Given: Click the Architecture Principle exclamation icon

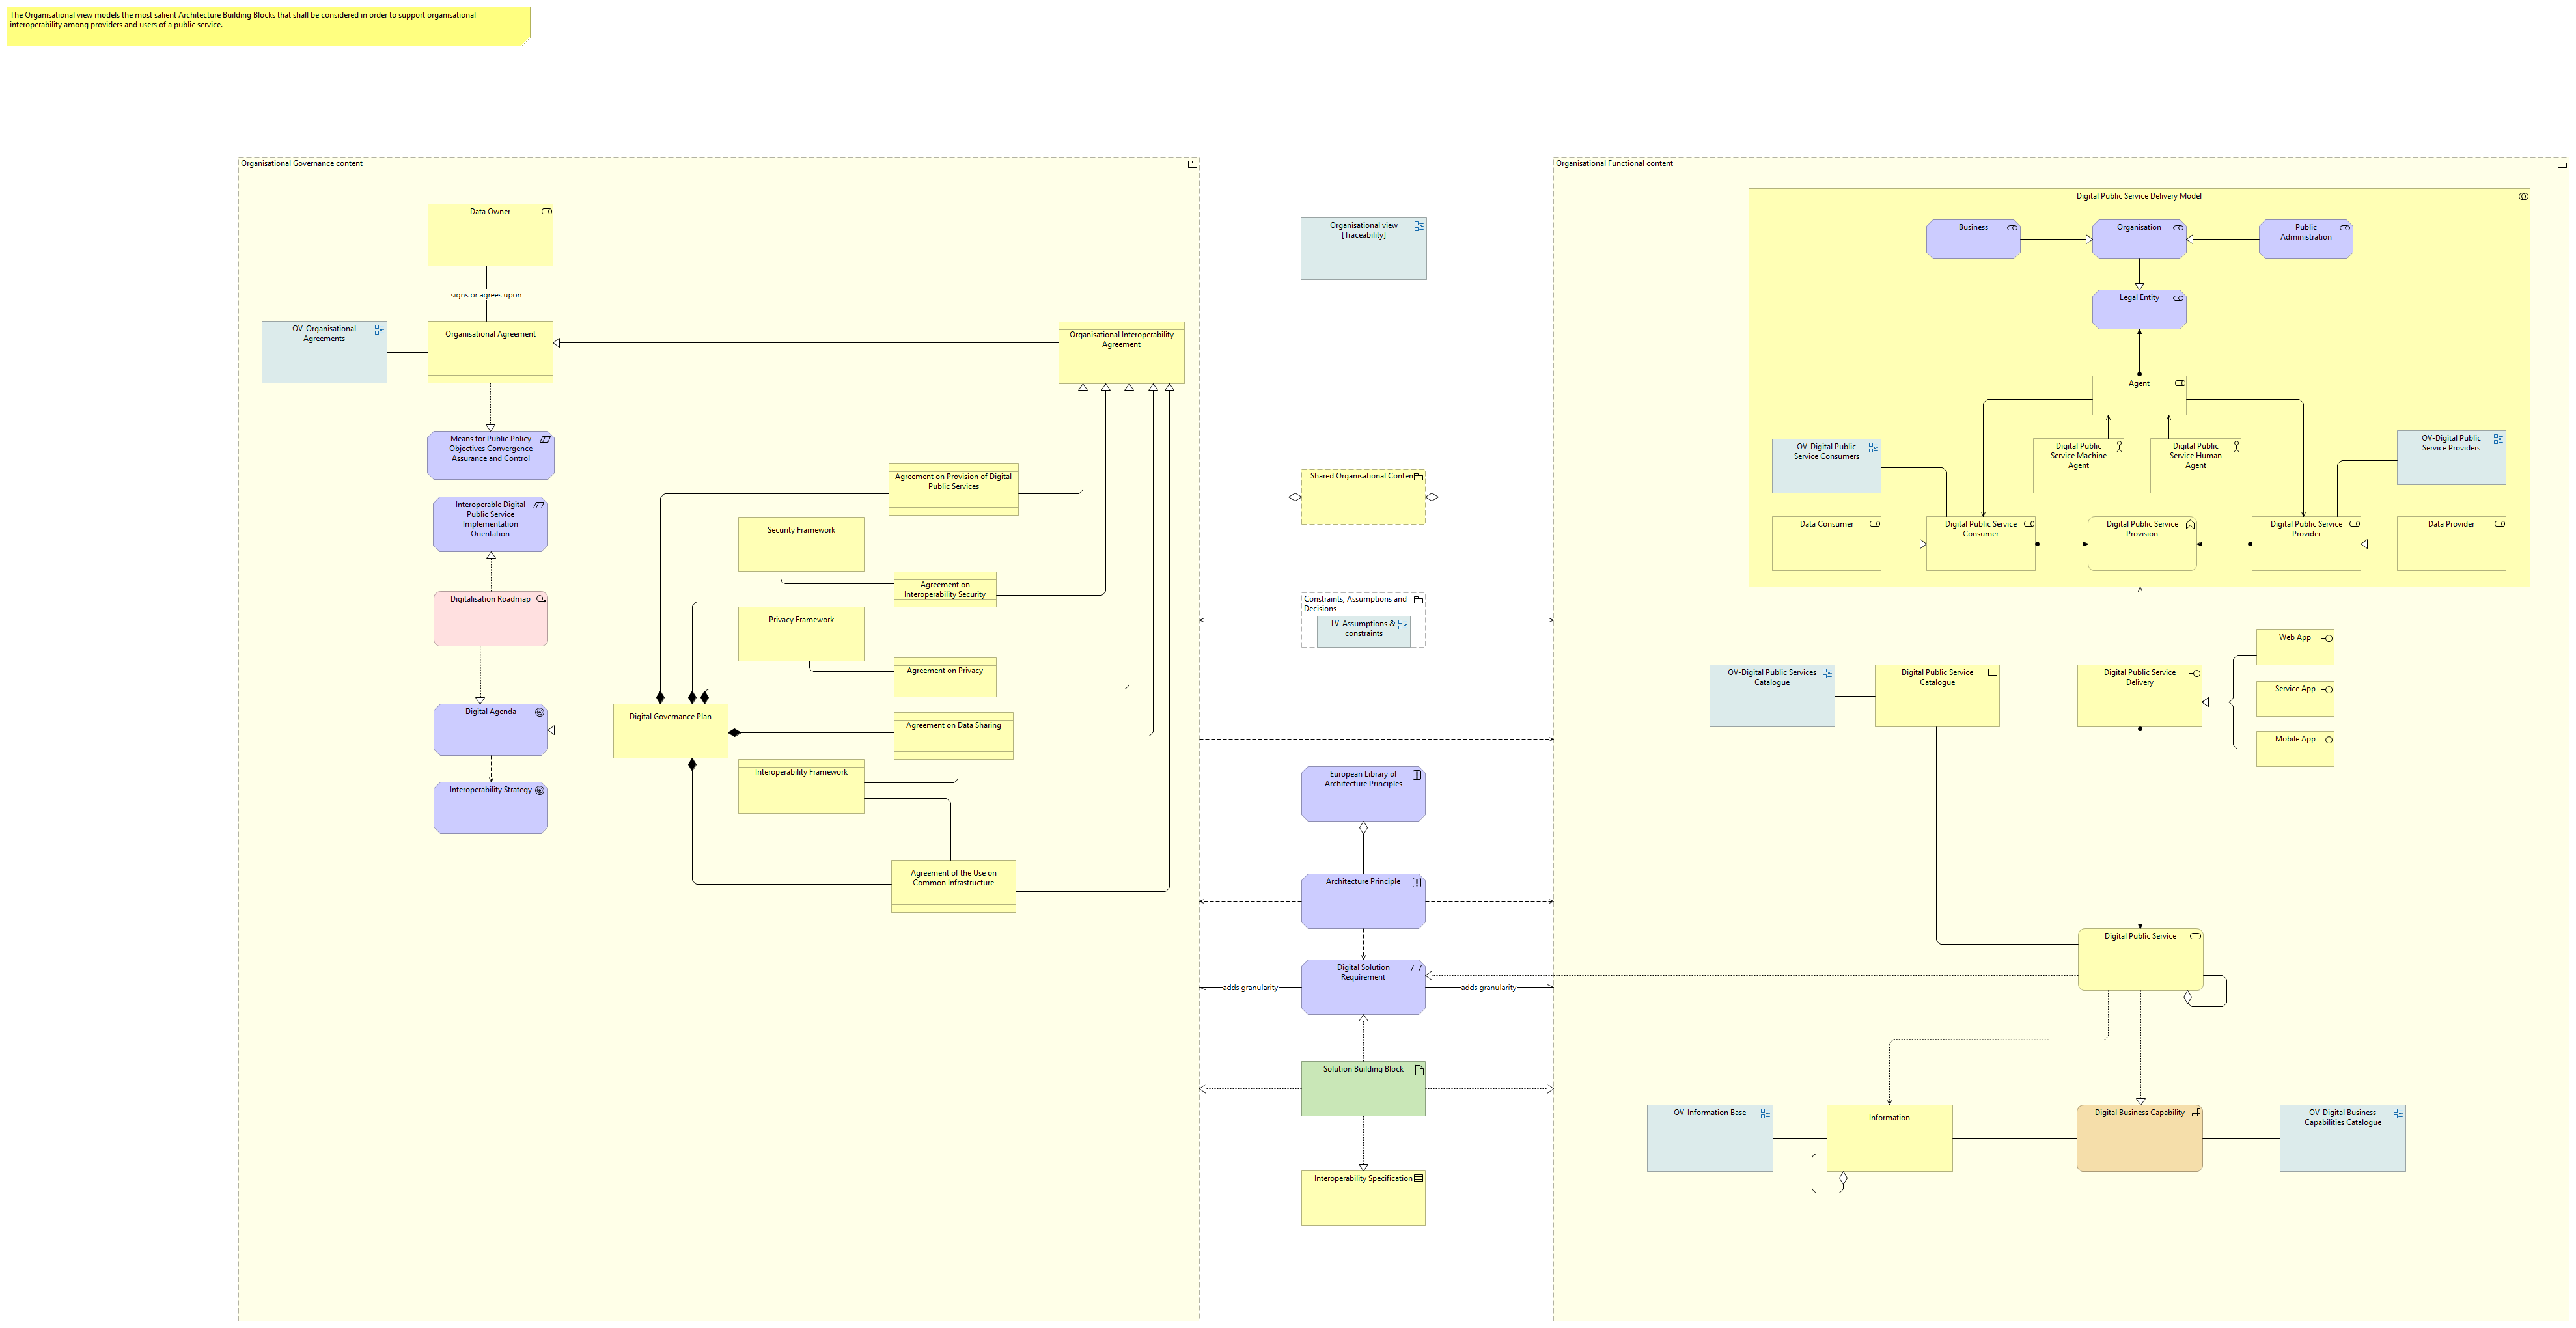Looking at the screenshot, I should point(1416,882).
